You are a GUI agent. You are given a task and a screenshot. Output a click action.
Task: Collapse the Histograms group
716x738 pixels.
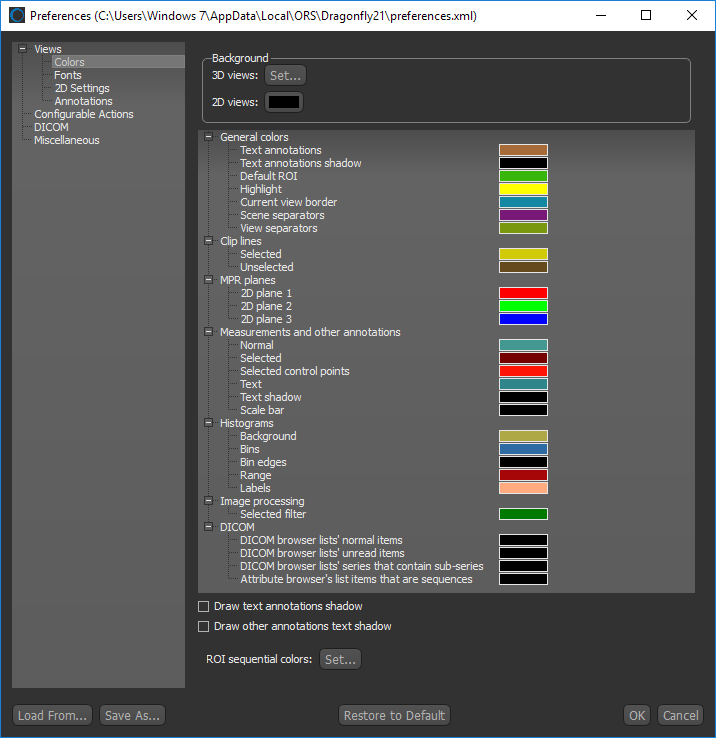coord(208,423)
